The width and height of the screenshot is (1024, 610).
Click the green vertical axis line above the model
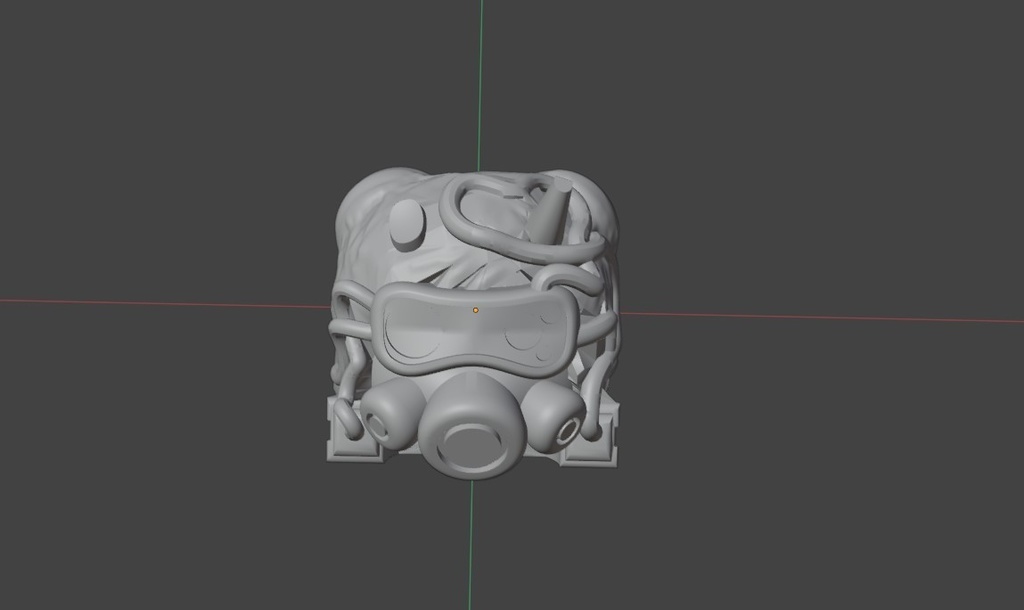pyautogui.click(x=479, y=80)
